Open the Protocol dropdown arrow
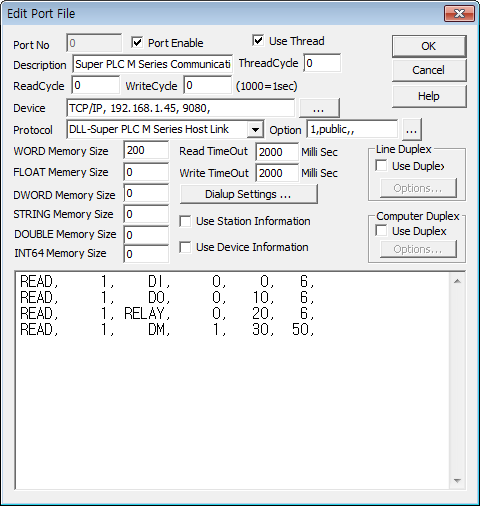Image resolution: width=480 pixels, height=506 pixels. click(x=255, y=129)
